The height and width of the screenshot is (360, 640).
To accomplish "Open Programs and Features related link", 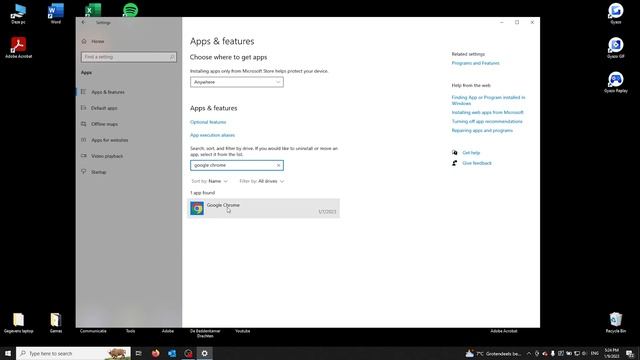I will point(476,63).
